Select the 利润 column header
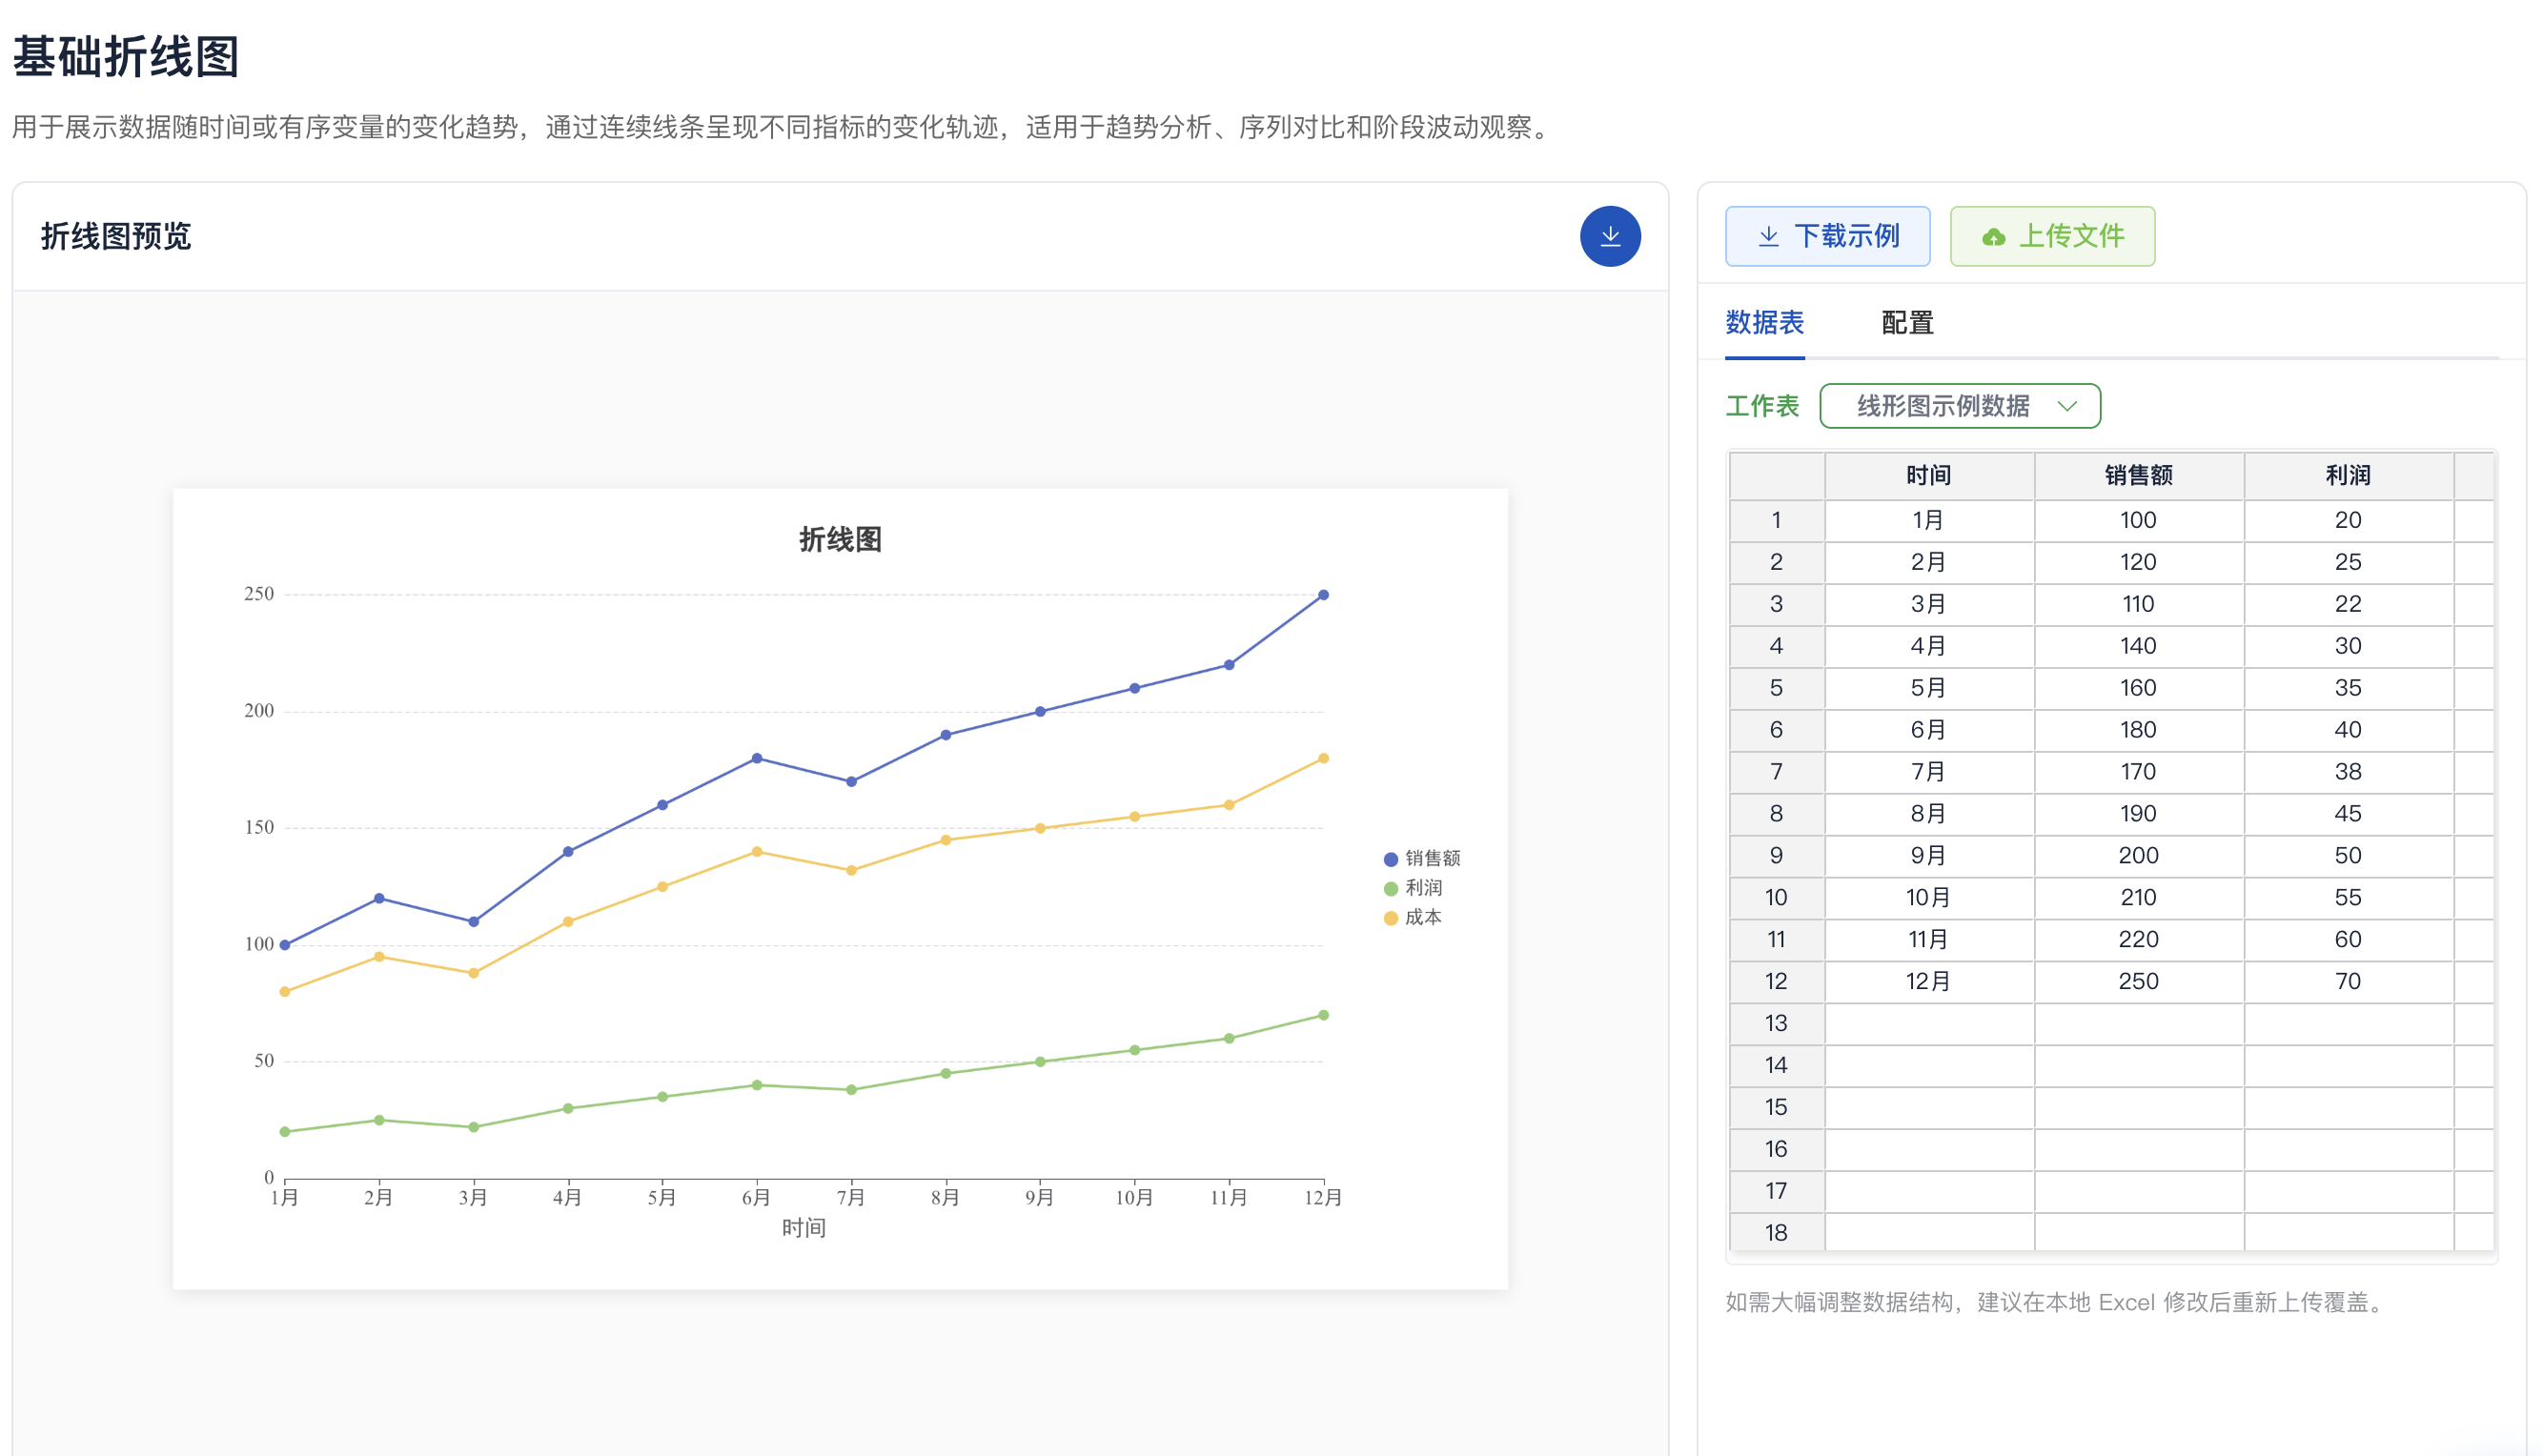Viewport: 2543px width, 1456px height. pyautogui.click(x=2347, y=476)
